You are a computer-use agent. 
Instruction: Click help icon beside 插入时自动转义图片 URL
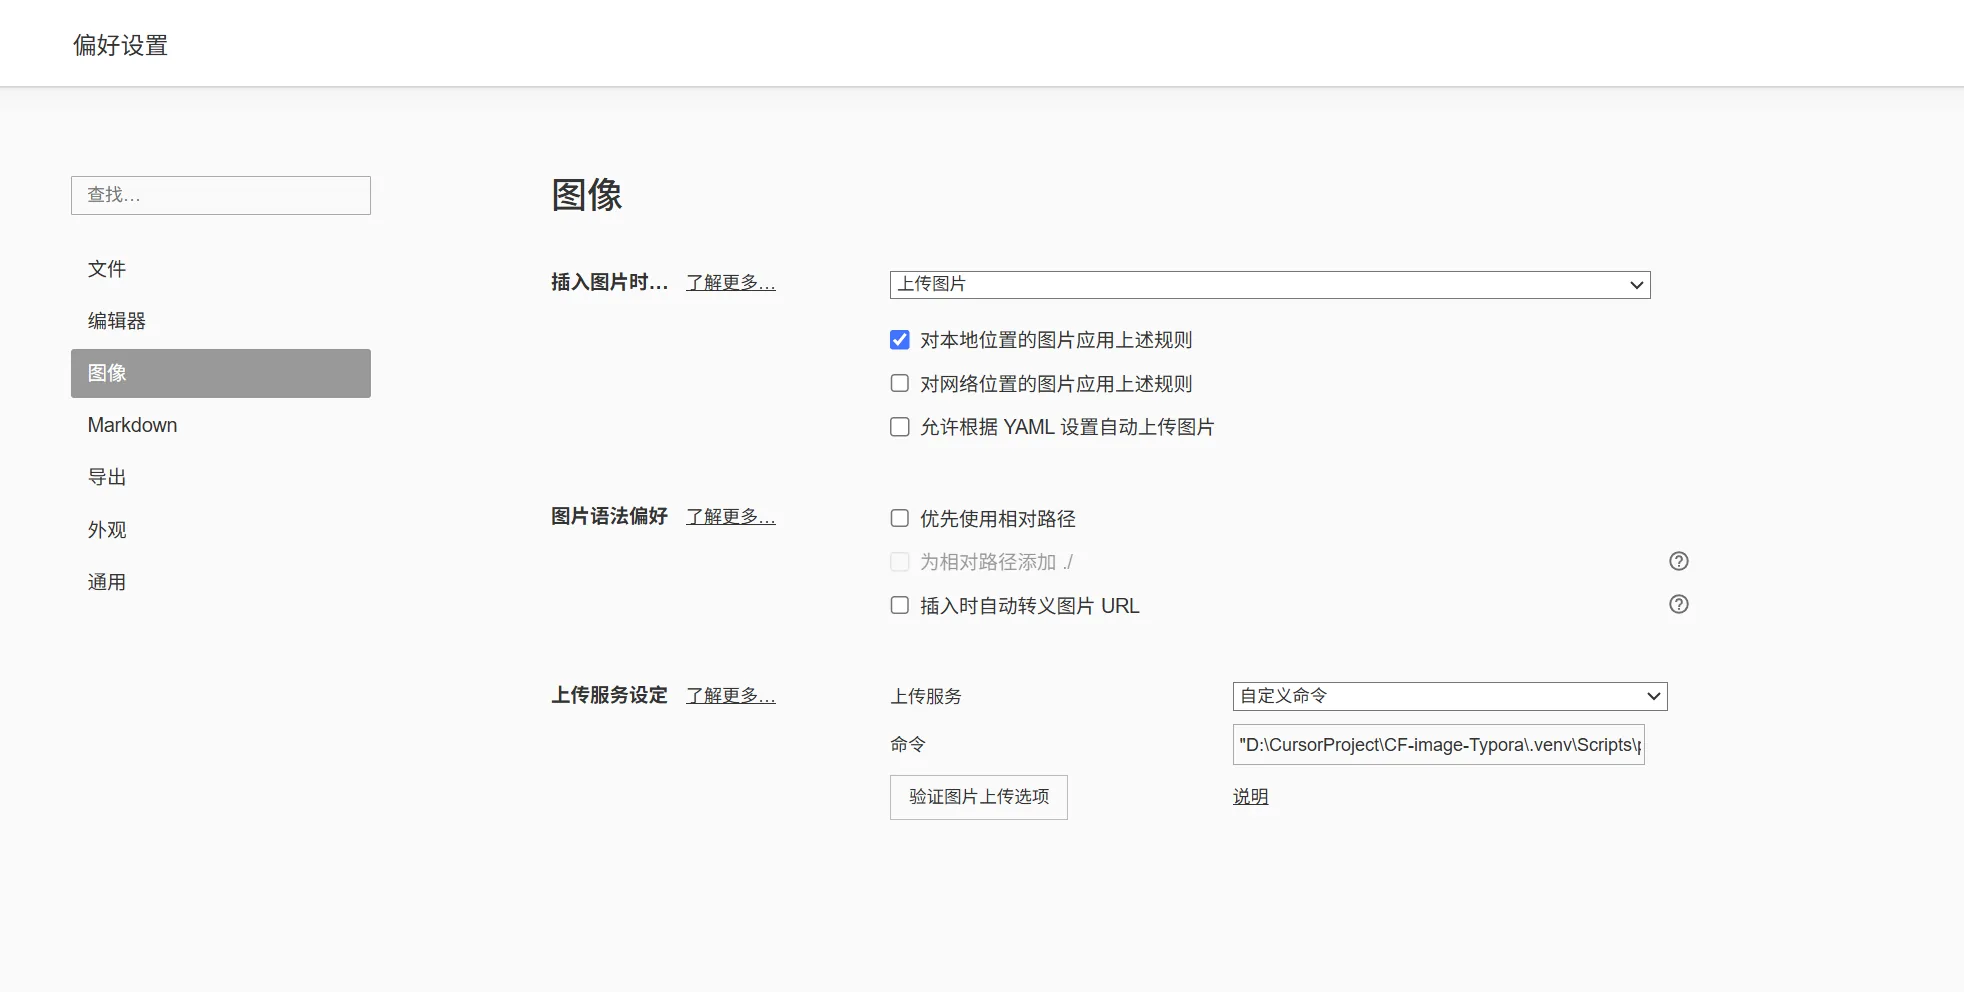tap(1679, 604)
